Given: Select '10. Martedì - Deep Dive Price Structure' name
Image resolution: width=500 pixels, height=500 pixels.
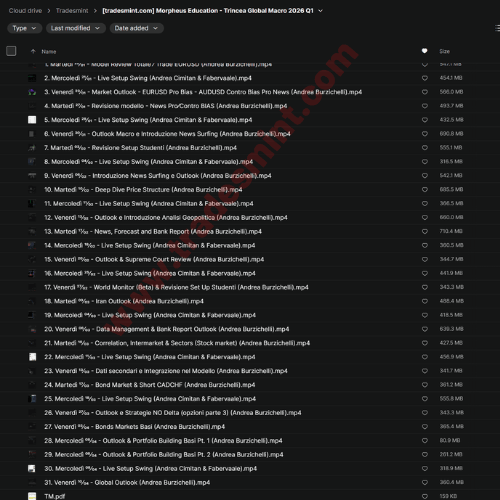Looking at the screenshot, I should click(x=143, y=190).
